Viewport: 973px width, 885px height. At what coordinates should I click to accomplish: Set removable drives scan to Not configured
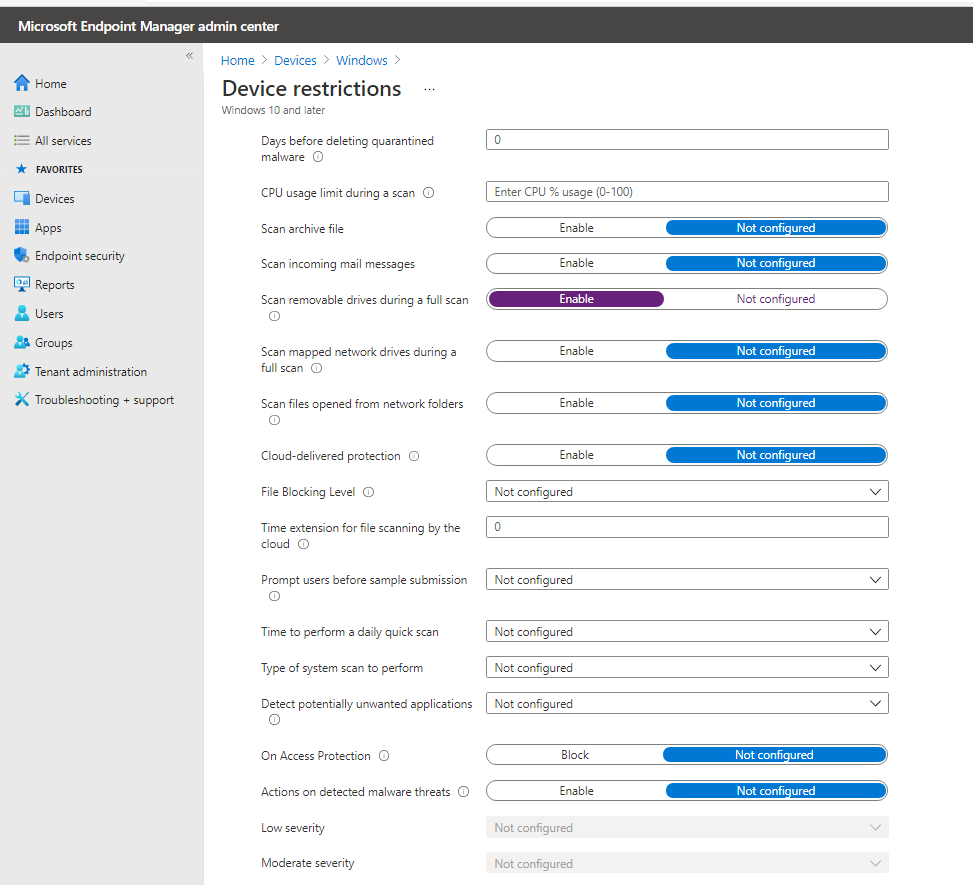tap(775, 299)
